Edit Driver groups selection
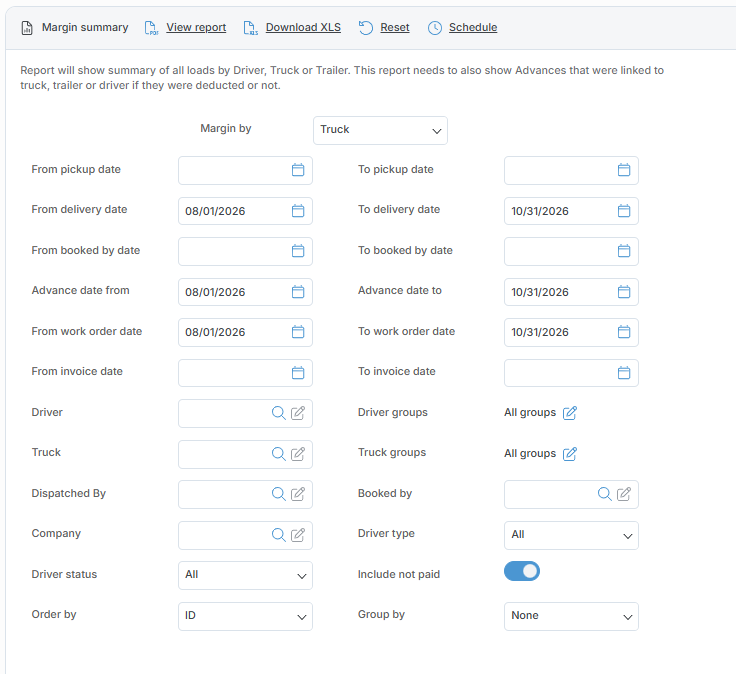 (569, 413)
